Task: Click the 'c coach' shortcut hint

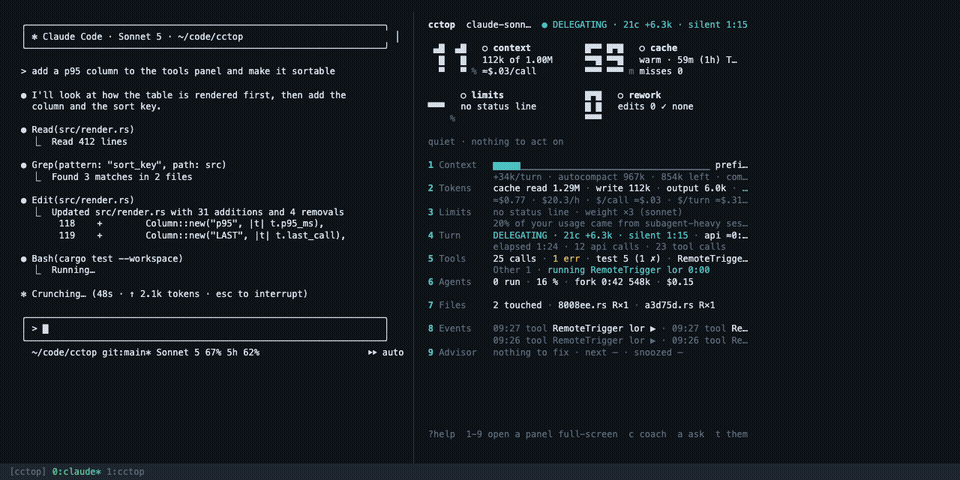Action: click(647, 434)
